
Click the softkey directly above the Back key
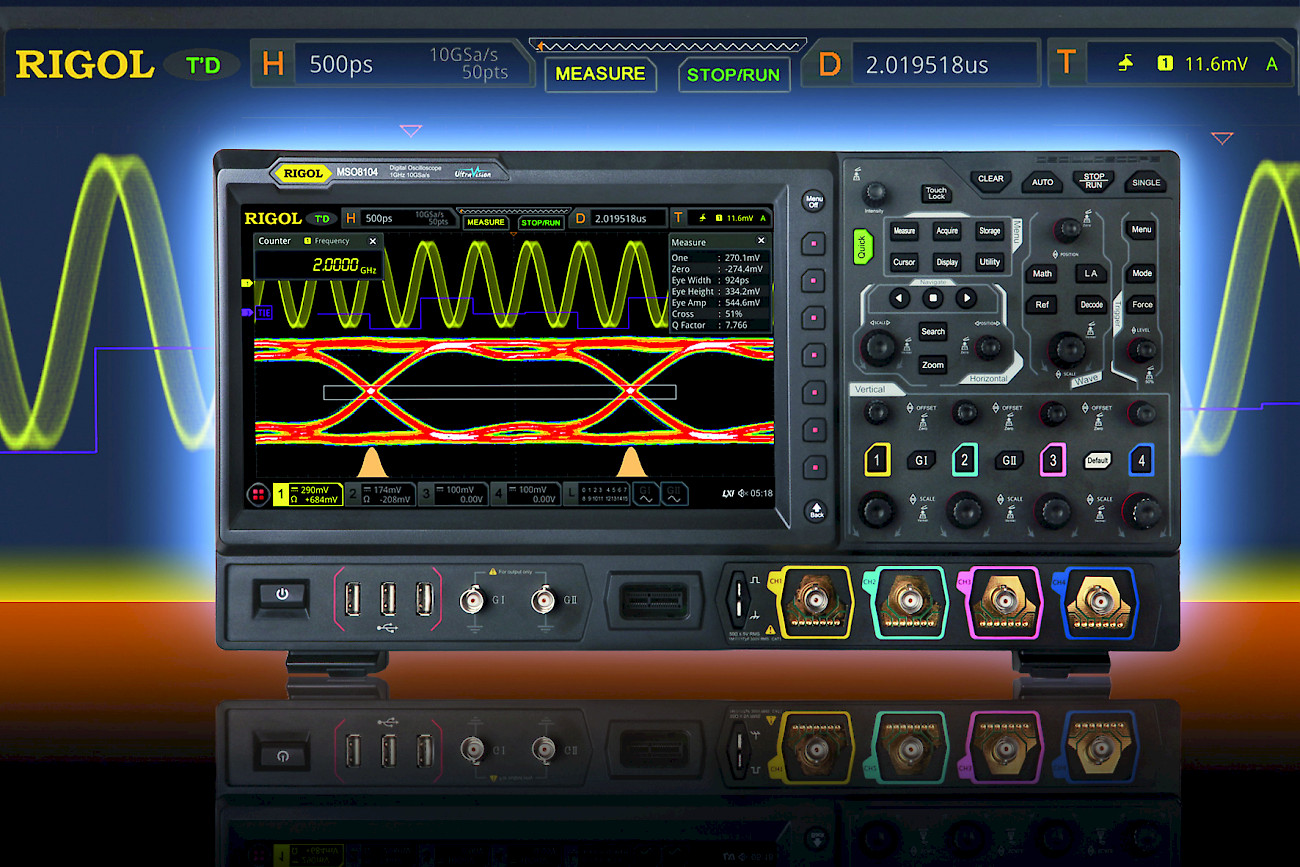[815, 466]
